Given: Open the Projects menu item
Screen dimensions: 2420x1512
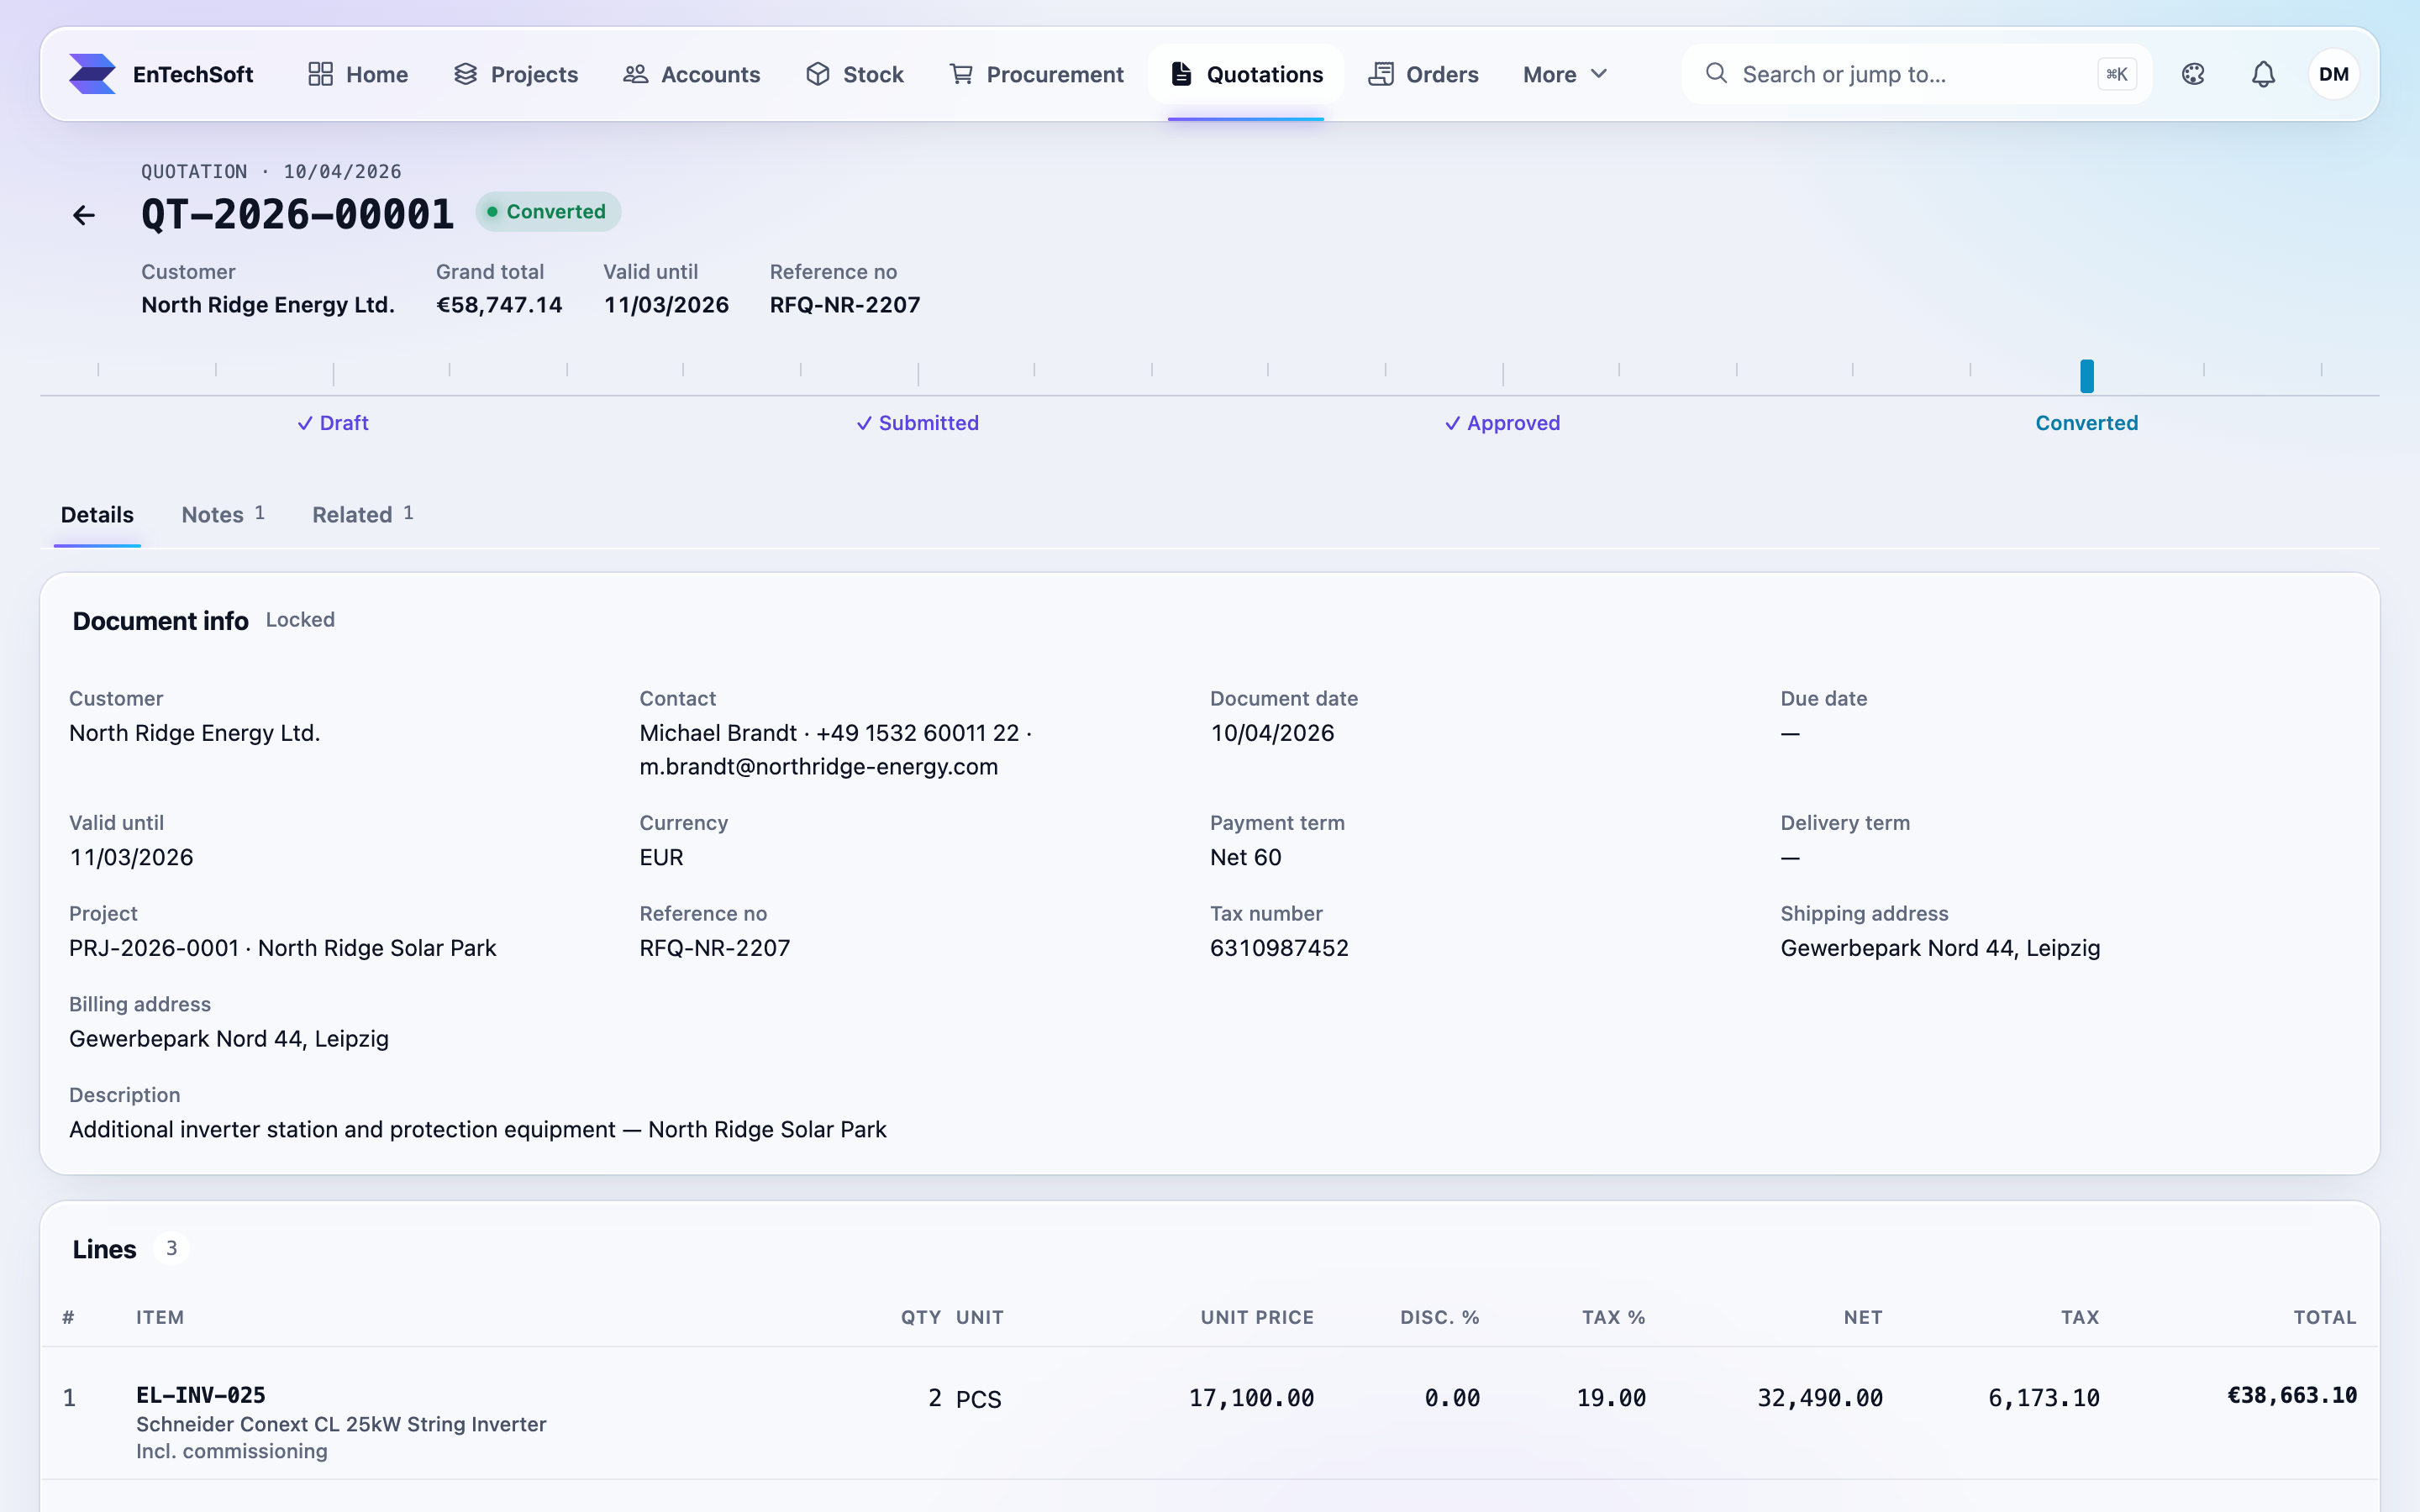Looking at the screenshot, I should (x=516, y=74).
